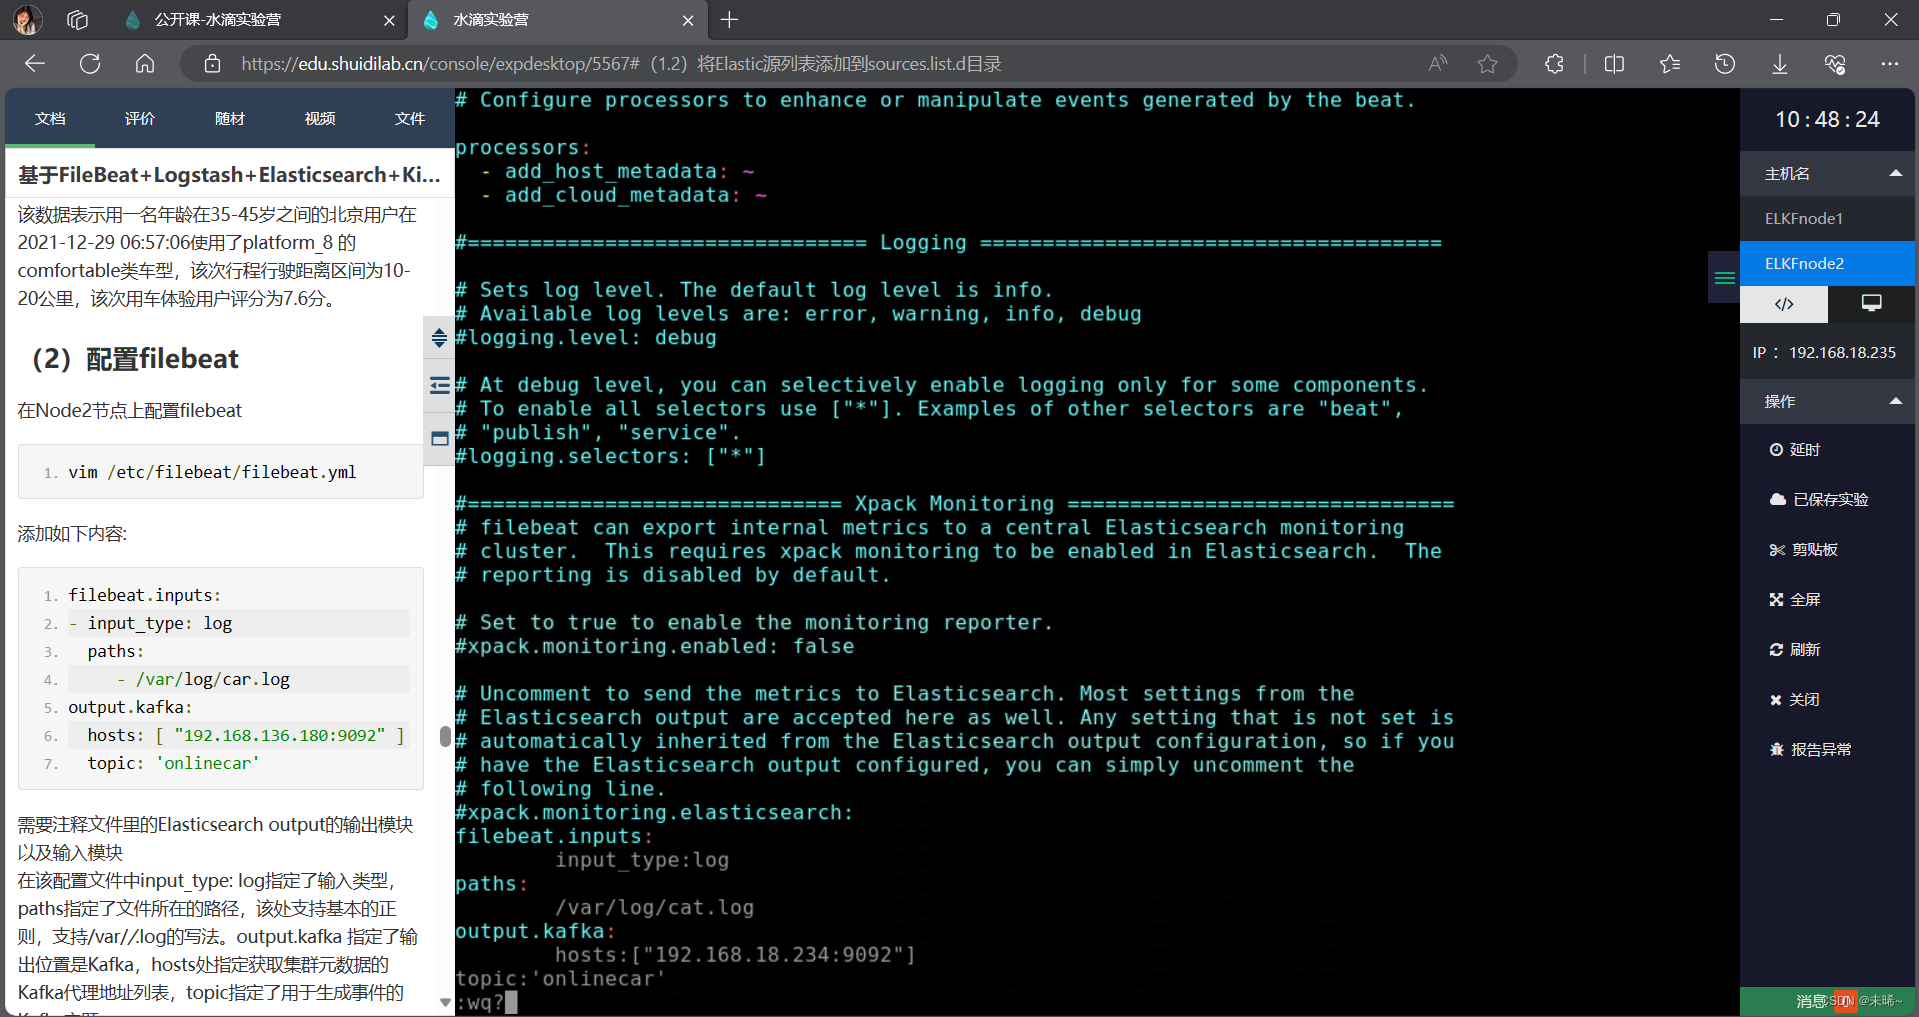Open browser history icon
This screenshot has width=1919, height=1017.
(x=1725, y=64)
